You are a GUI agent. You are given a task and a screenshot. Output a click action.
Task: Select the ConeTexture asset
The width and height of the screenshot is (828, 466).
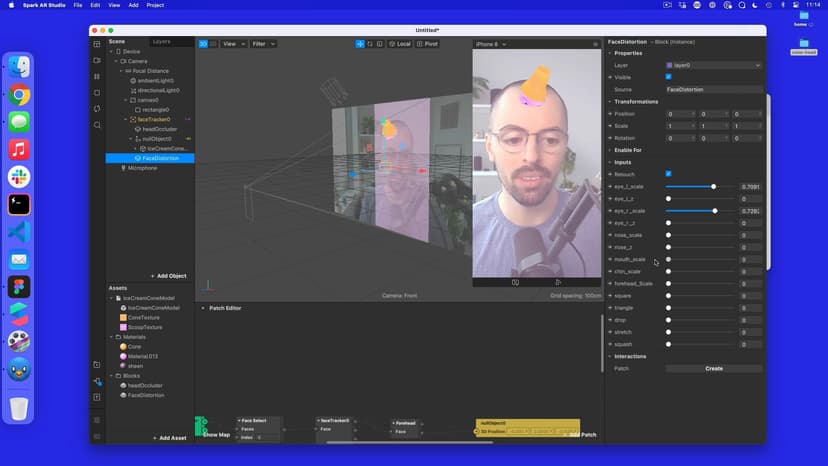pyautogui.click(x=140, y=318)
